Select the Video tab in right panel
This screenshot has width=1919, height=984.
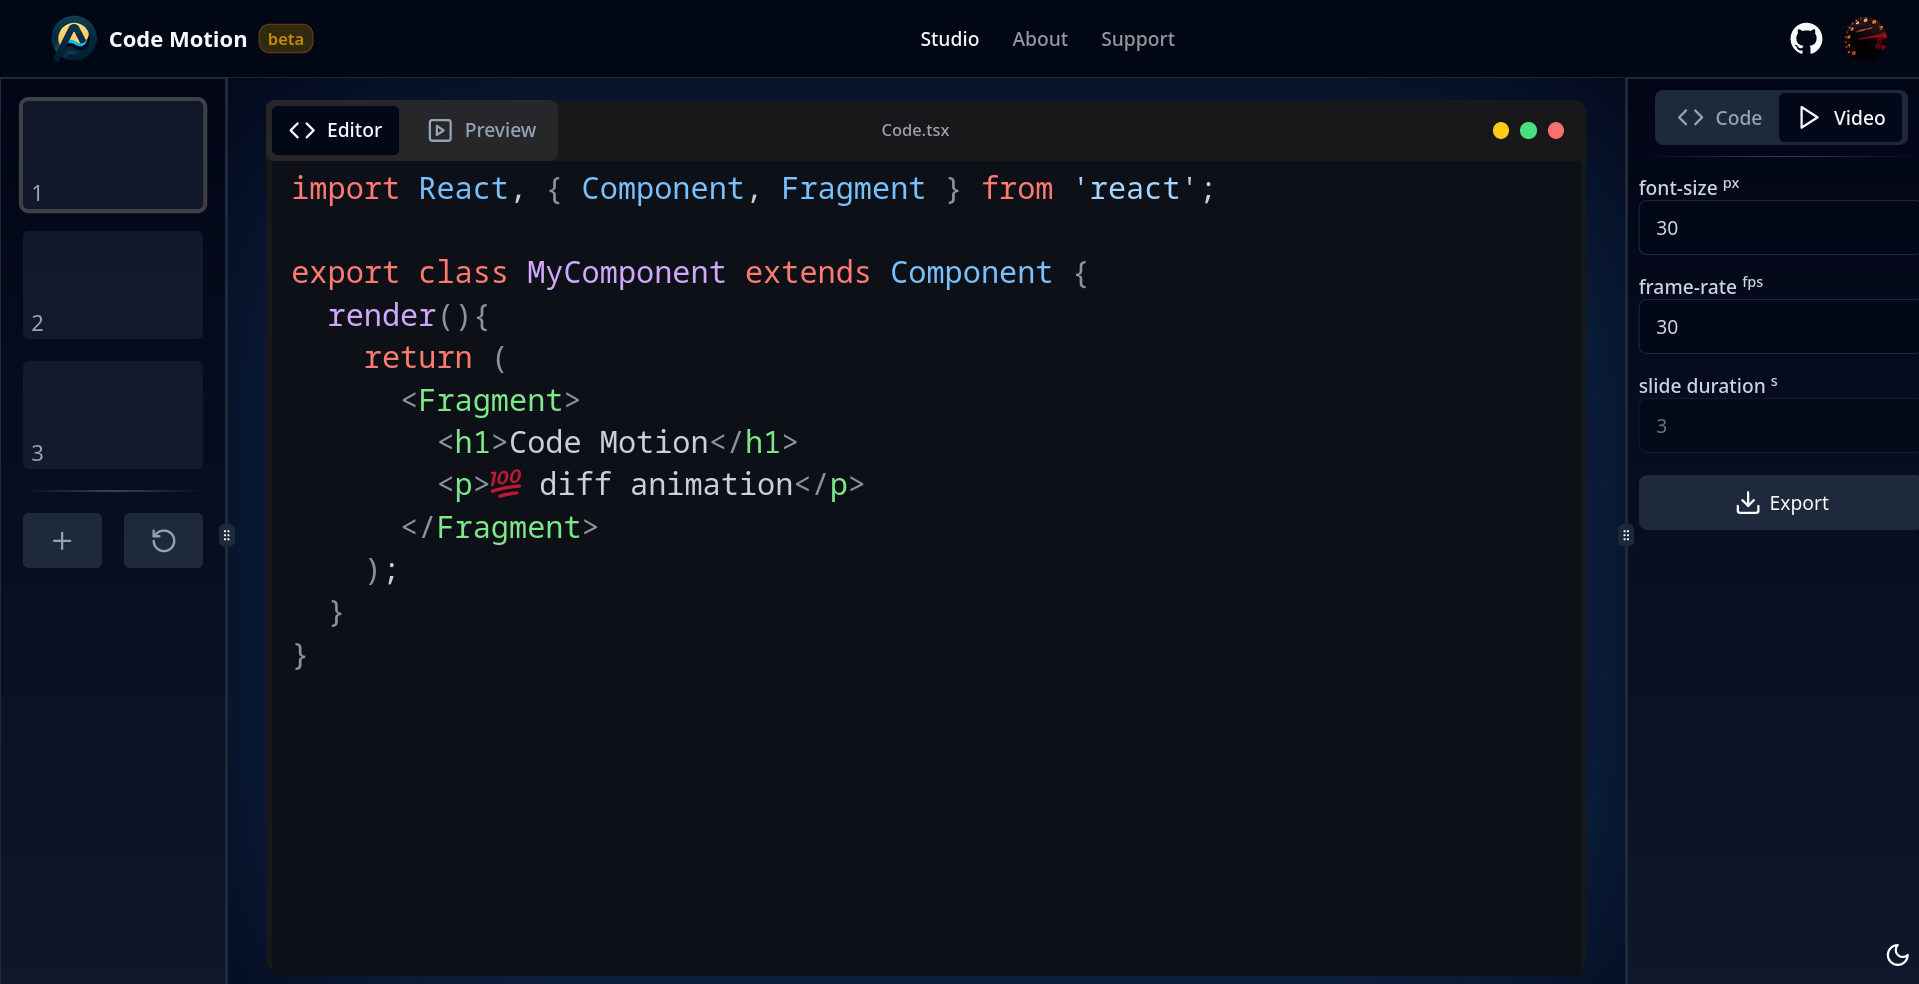pyautogui.click(x=1841, y=118)
